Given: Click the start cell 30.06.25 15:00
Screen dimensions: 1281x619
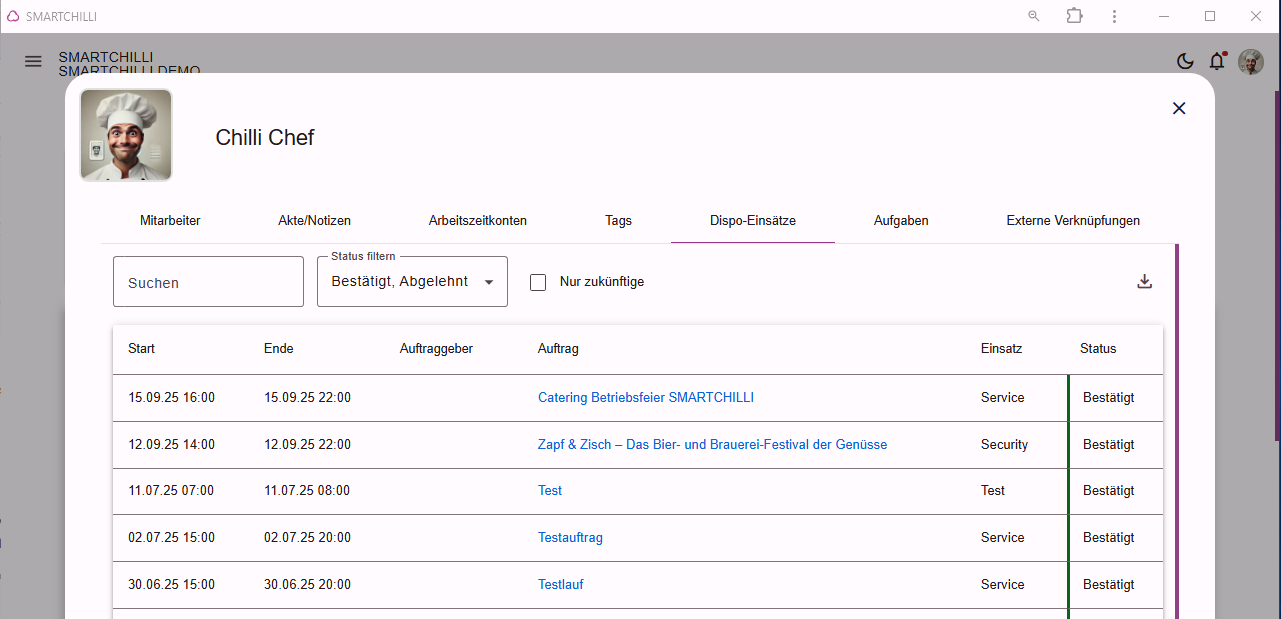Looking at the screenshot, I should click(x=171, y=584).
